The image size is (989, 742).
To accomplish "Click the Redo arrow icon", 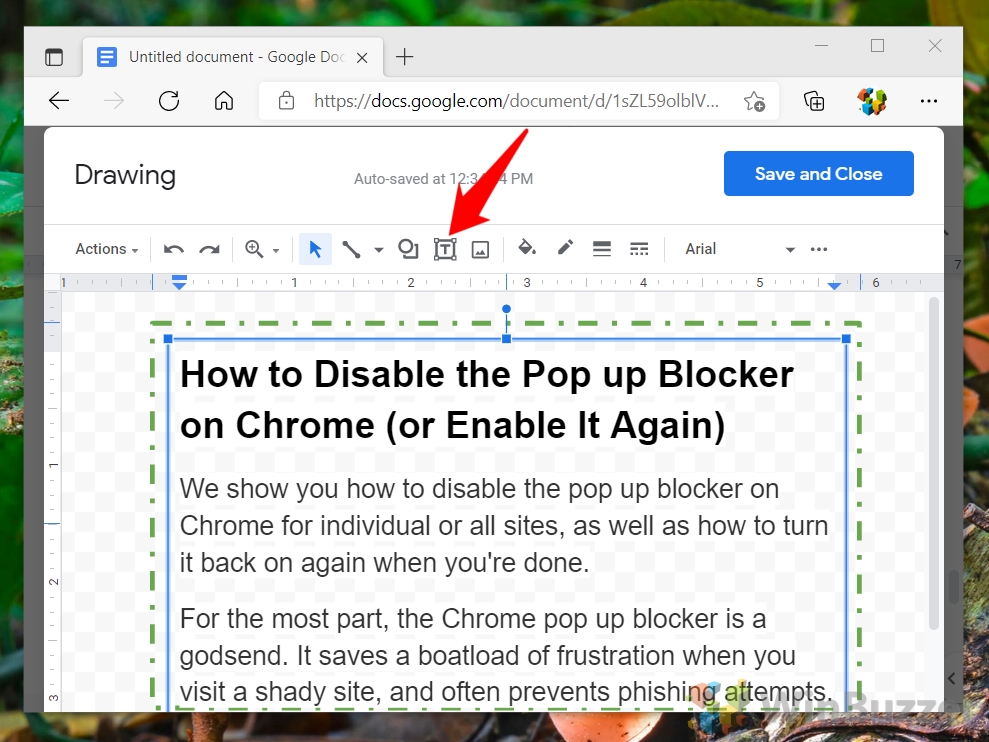I will click(x=209, y=249).
